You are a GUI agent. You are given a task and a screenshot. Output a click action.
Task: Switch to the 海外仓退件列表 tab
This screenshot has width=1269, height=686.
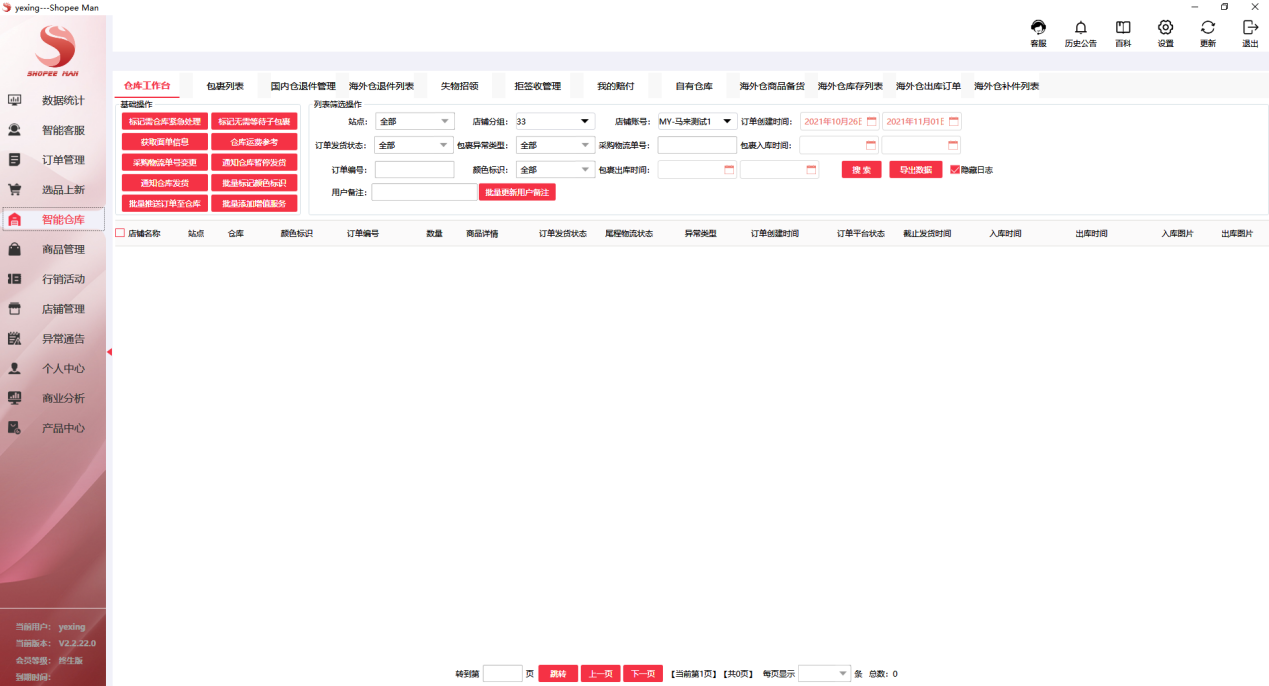(x=380, y=86)
